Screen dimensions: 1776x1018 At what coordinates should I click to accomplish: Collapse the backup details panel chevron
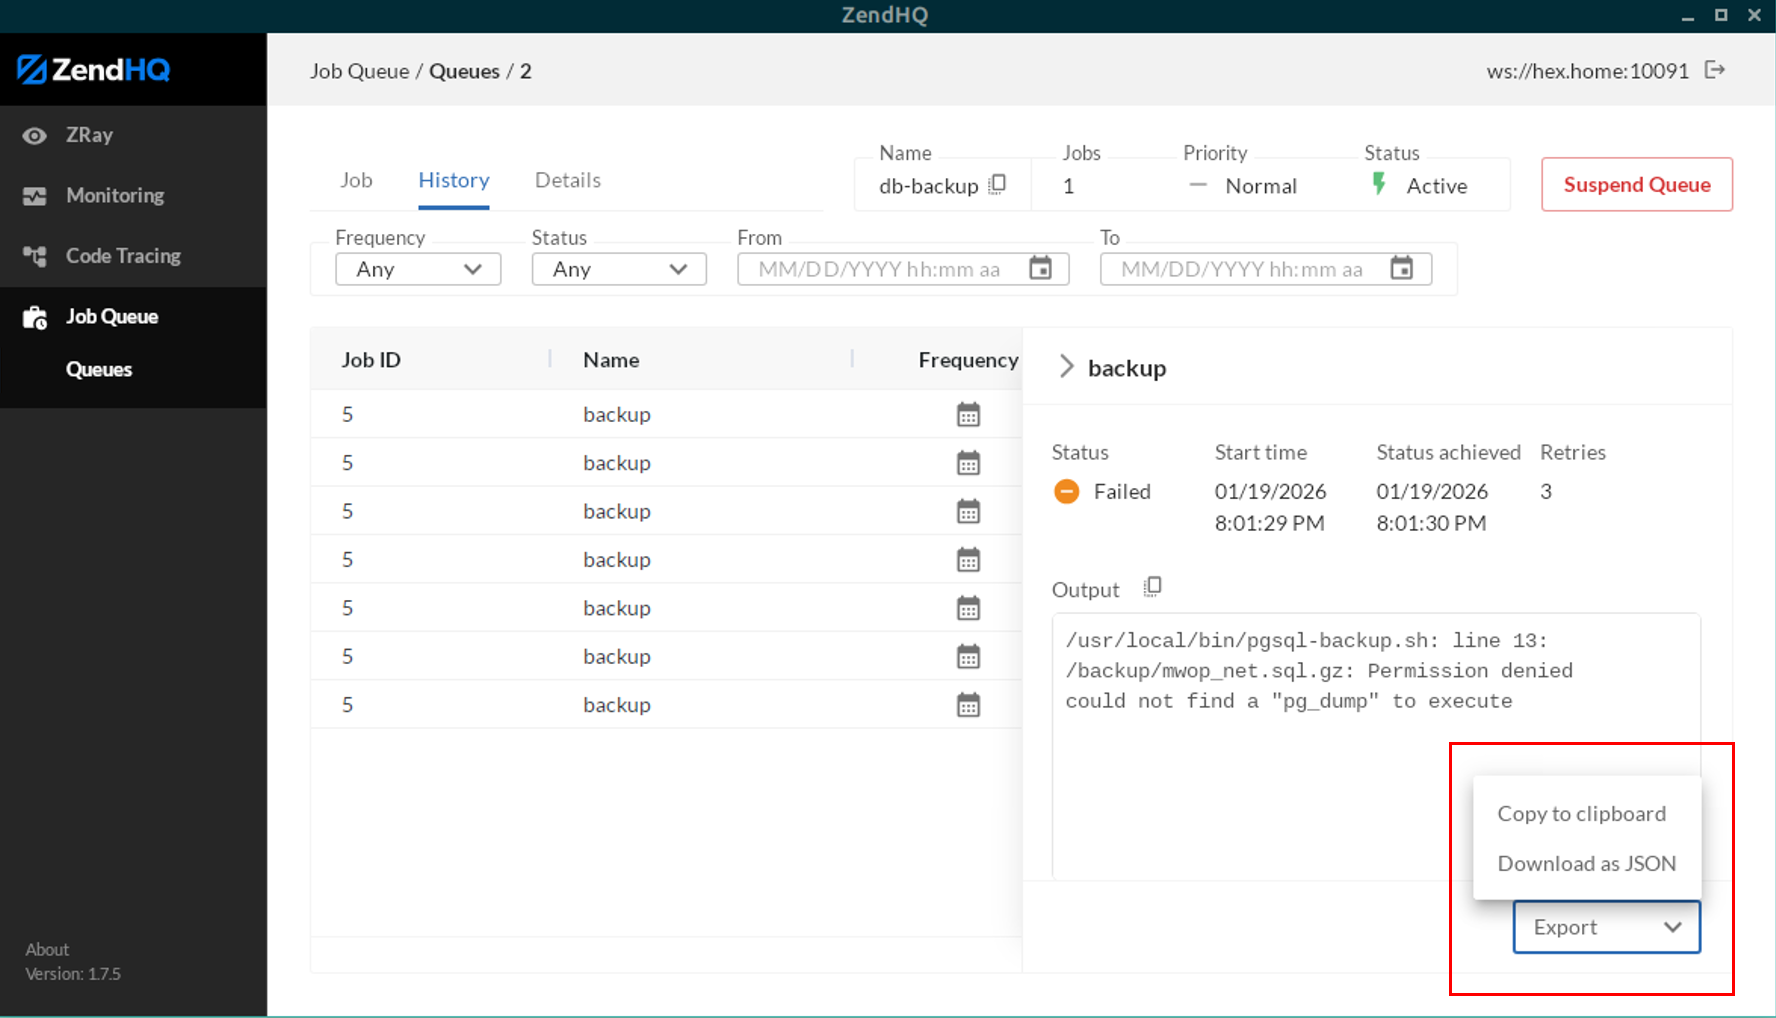1066,367
